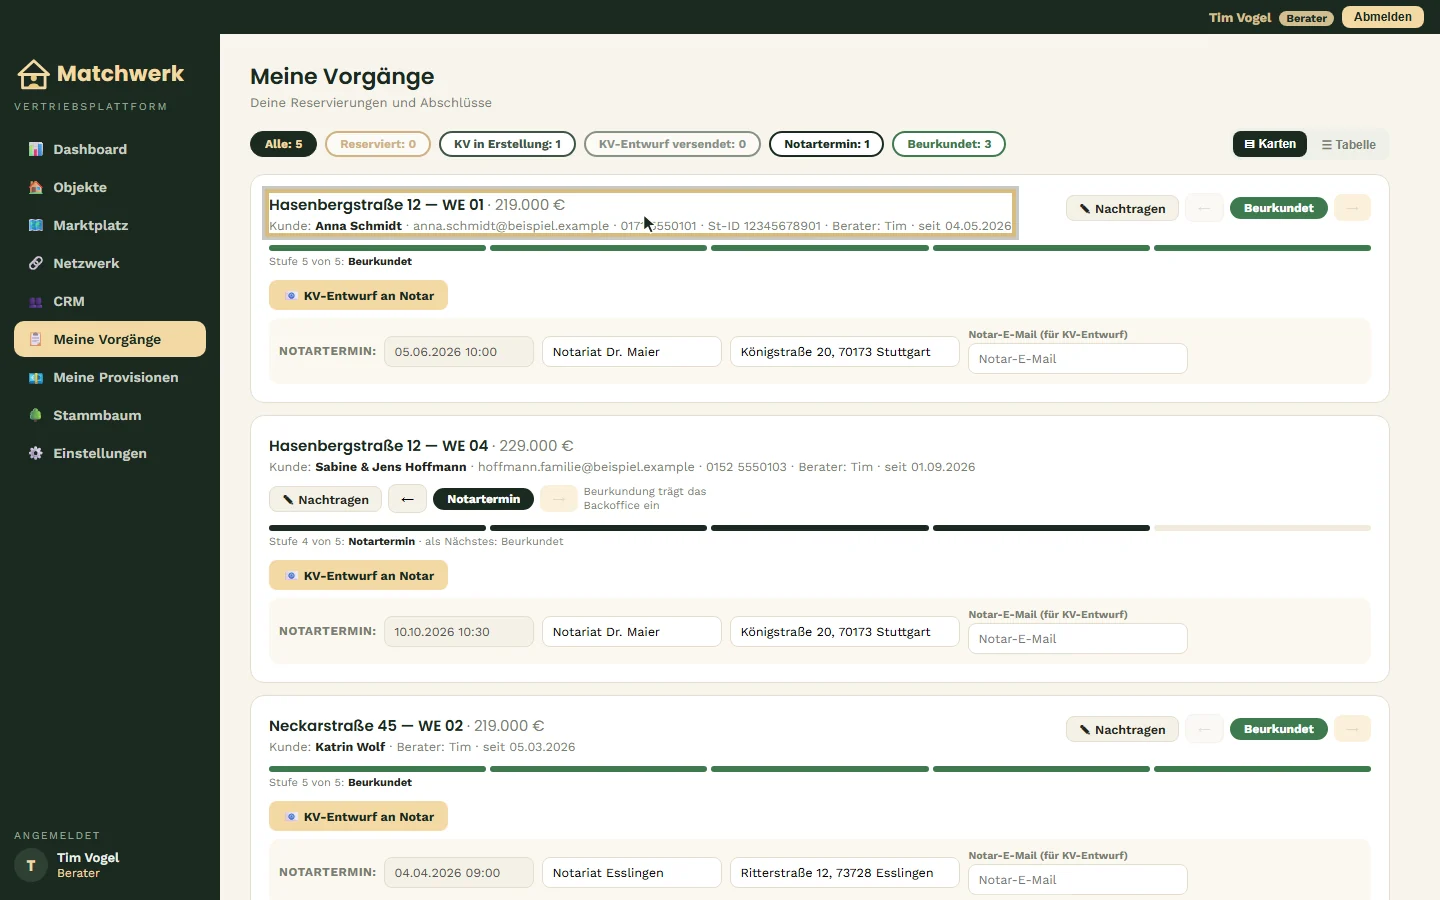Viewport: 1440px width, 900px height.
Task: Click Notartermin status pill on WE 04 card
Action: point(483,499)
